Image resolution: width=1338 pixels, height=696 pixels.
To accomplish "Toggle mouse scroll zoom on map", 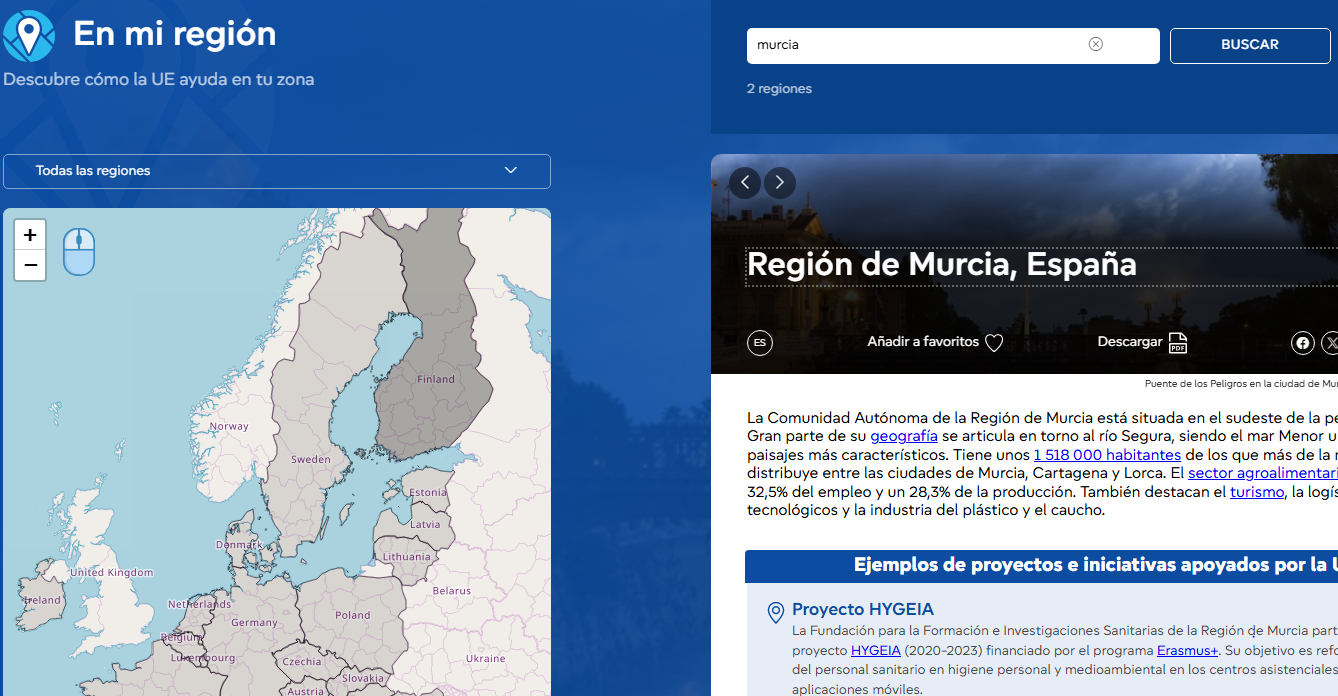I will pos(79,251).
